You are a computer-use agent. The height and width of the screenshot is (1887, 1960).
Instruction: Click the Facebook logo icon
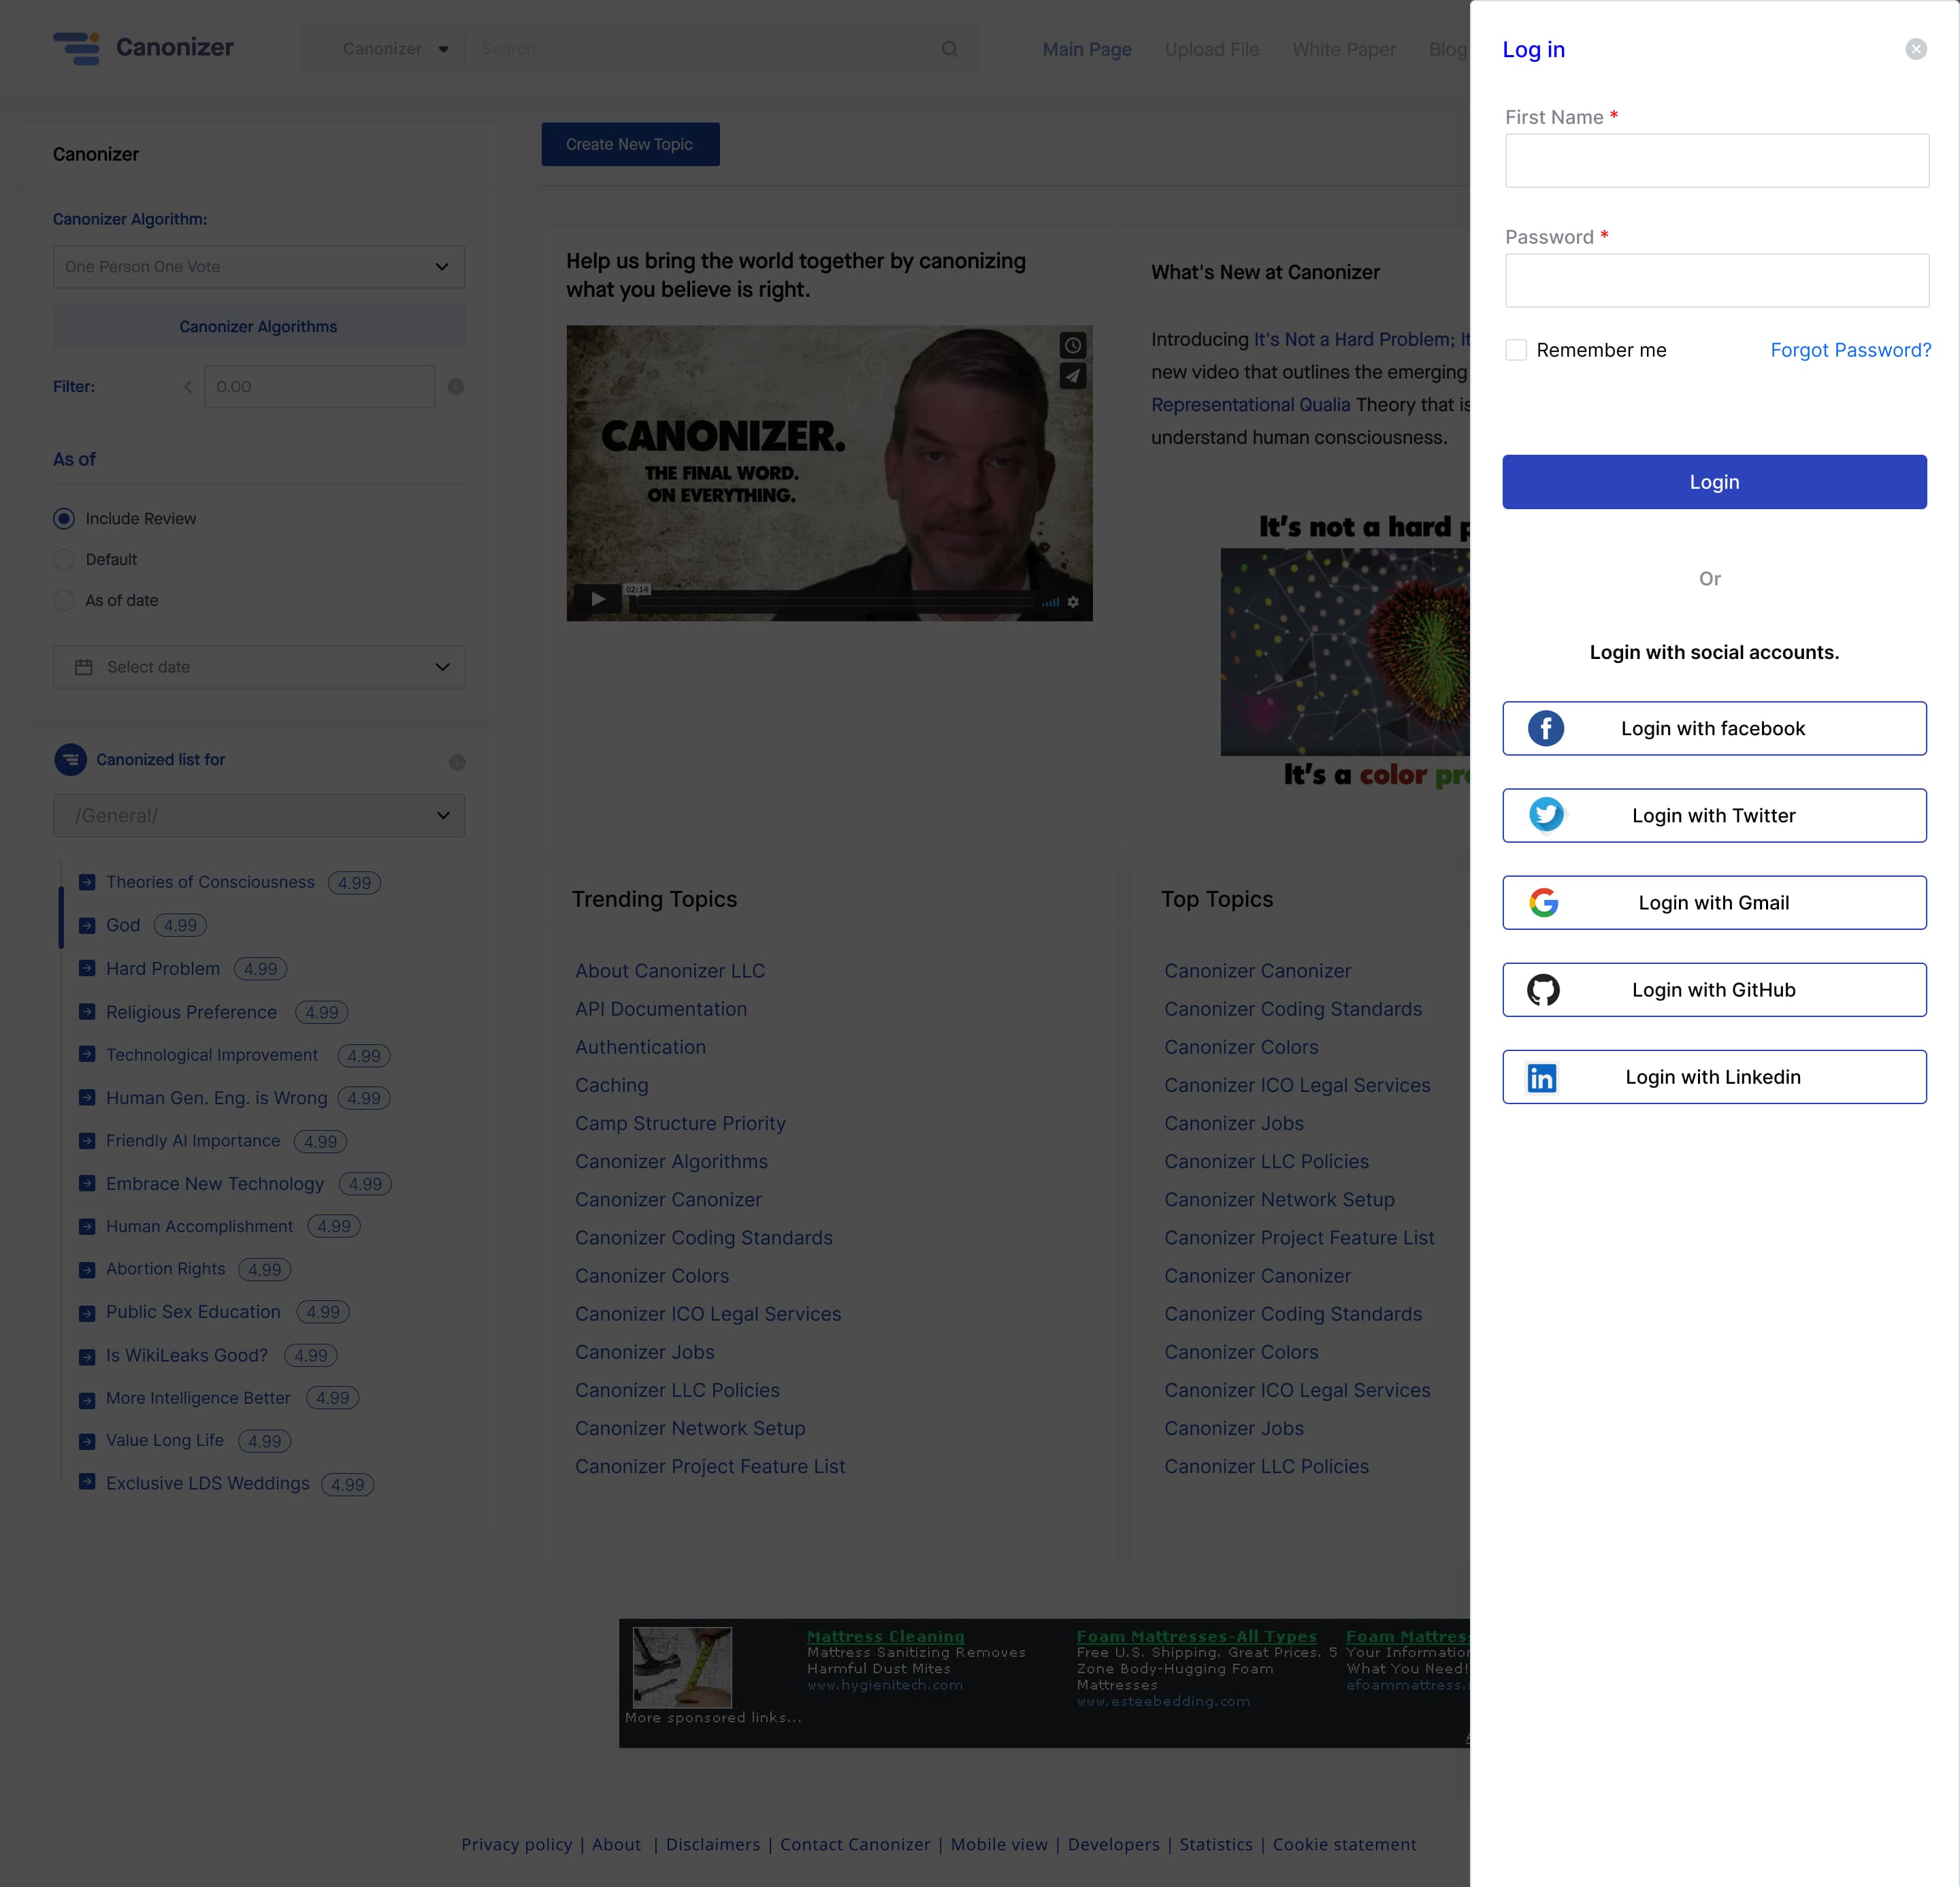[1545, 728]
